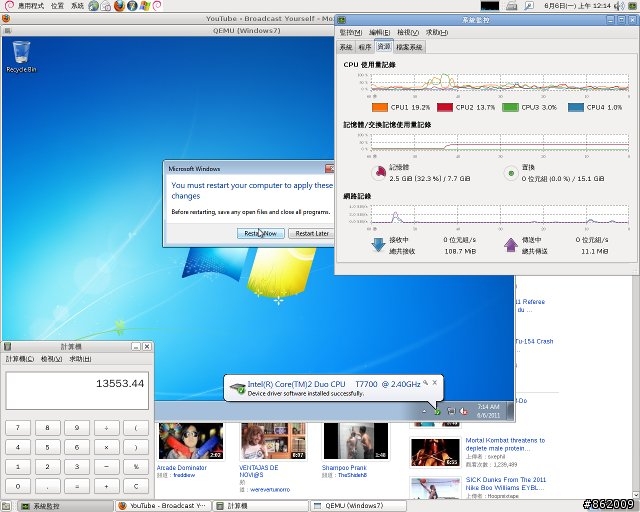Open the Recycle Bin icon on Windows desktop

[21, 56]
